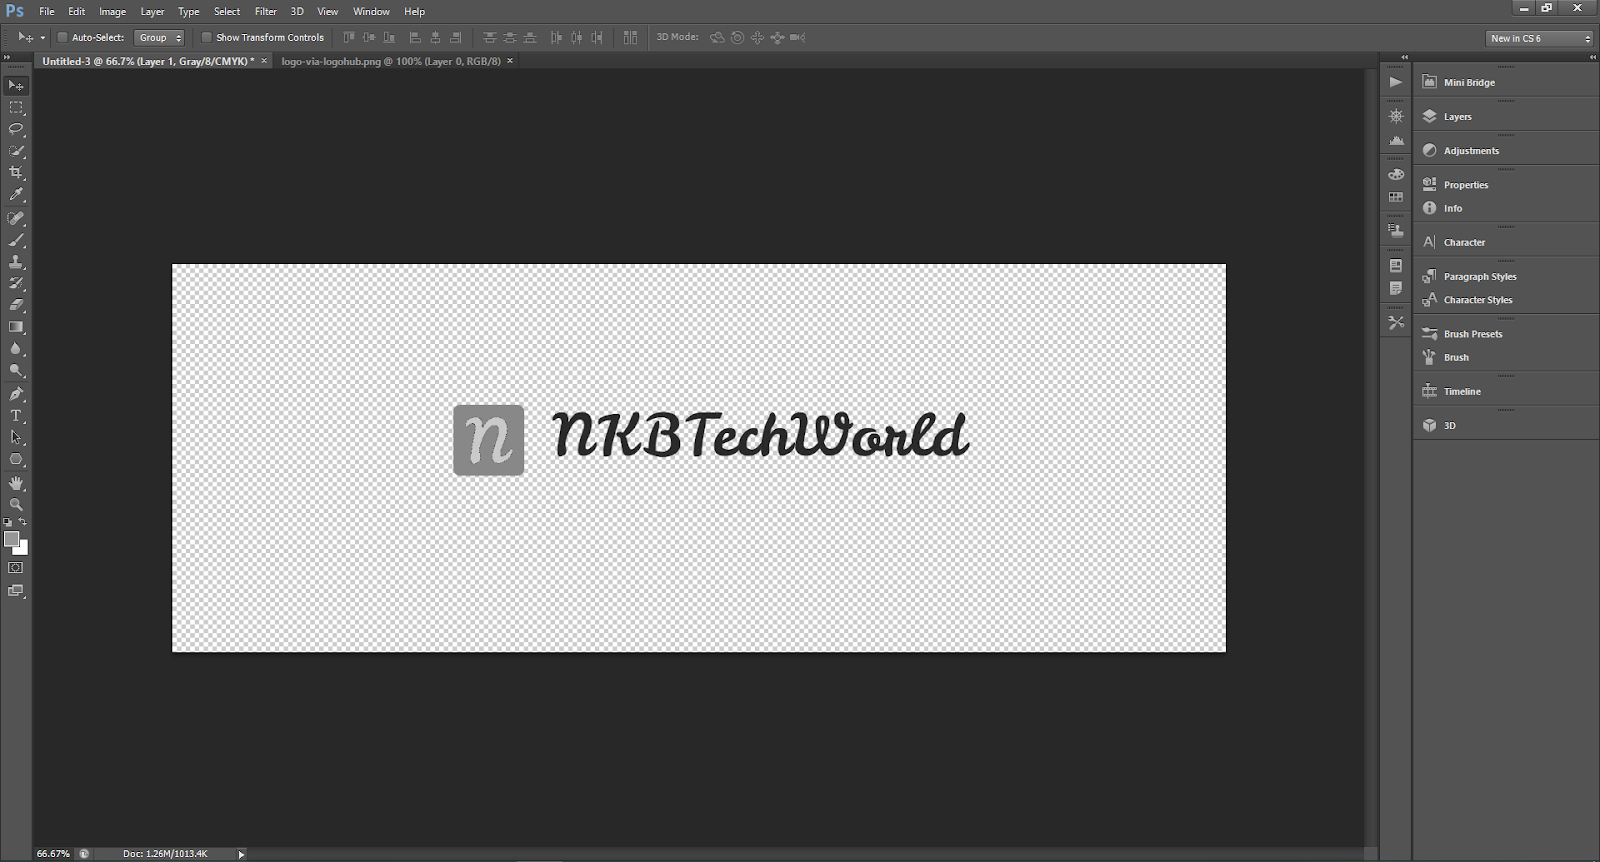Change the screen mode
The width and height of the screenshot is (1600, 862).
point(16,591)
